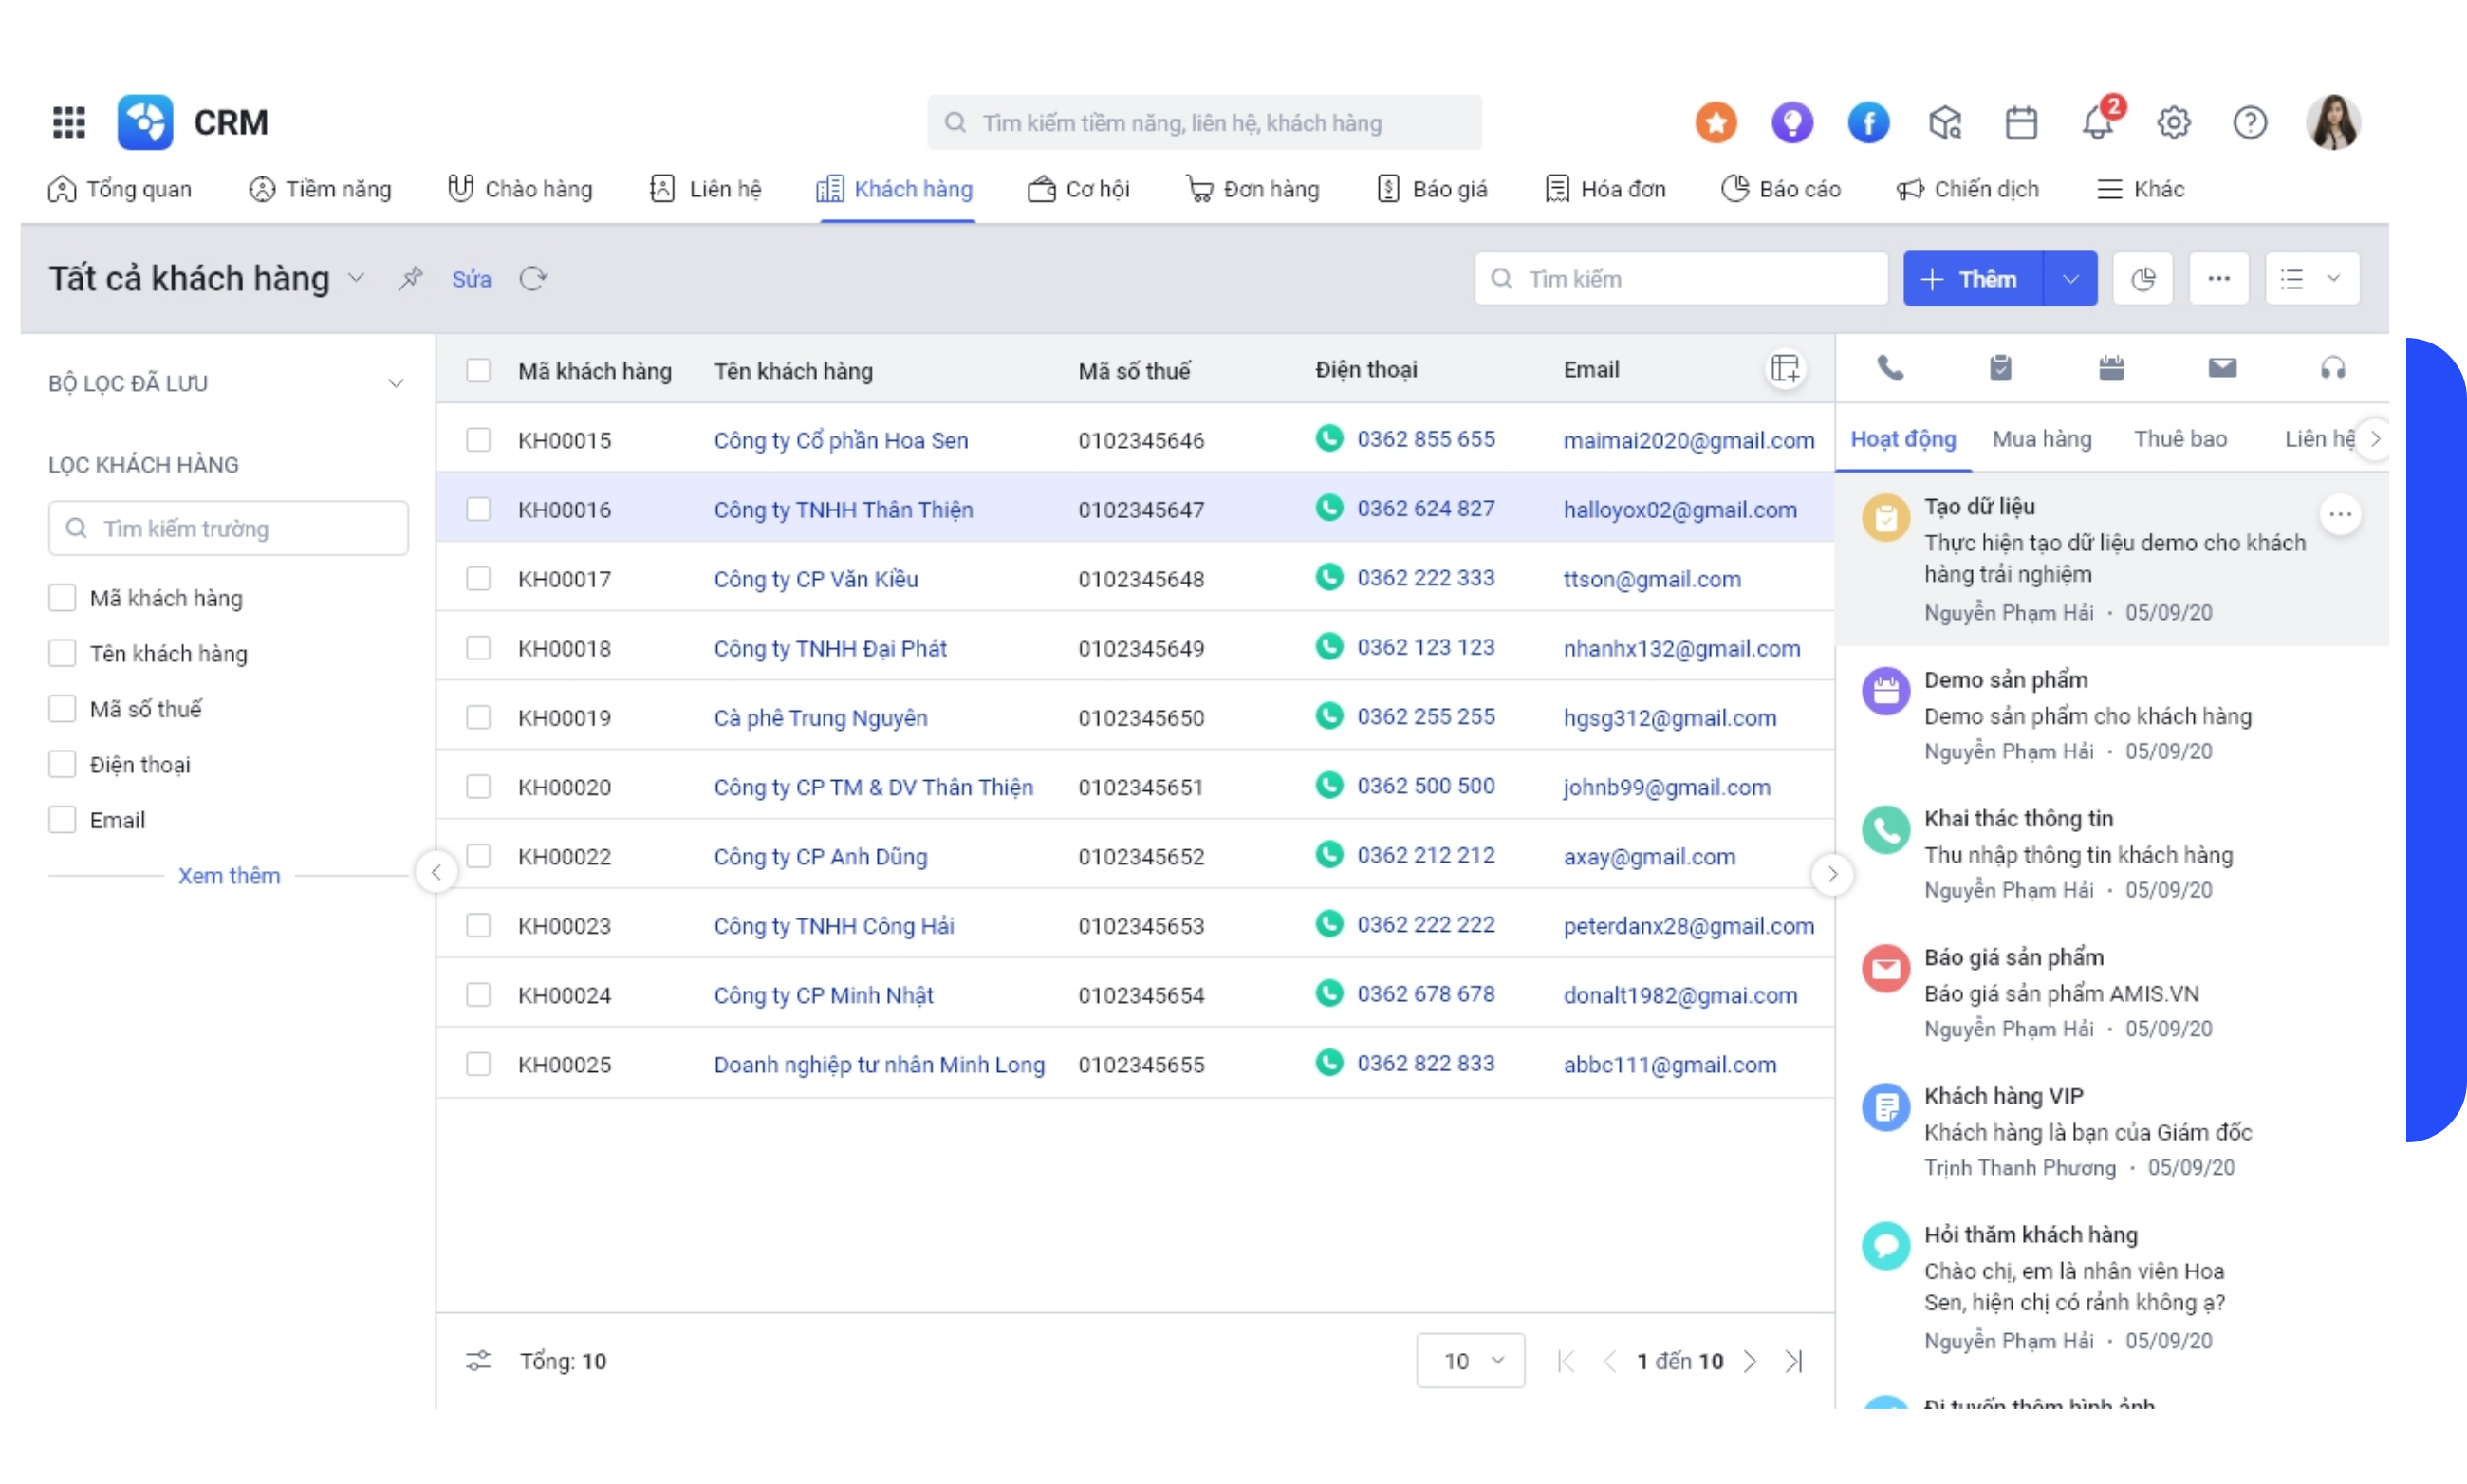Pin the Tất cả khách hàng view
Viewport: 2467px width, 1484px height.
(x=410, y=278)
